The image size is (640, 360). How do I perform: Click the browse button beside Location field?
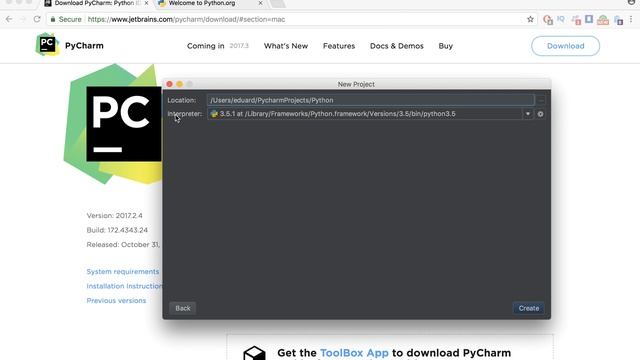[x=541, y=100]
